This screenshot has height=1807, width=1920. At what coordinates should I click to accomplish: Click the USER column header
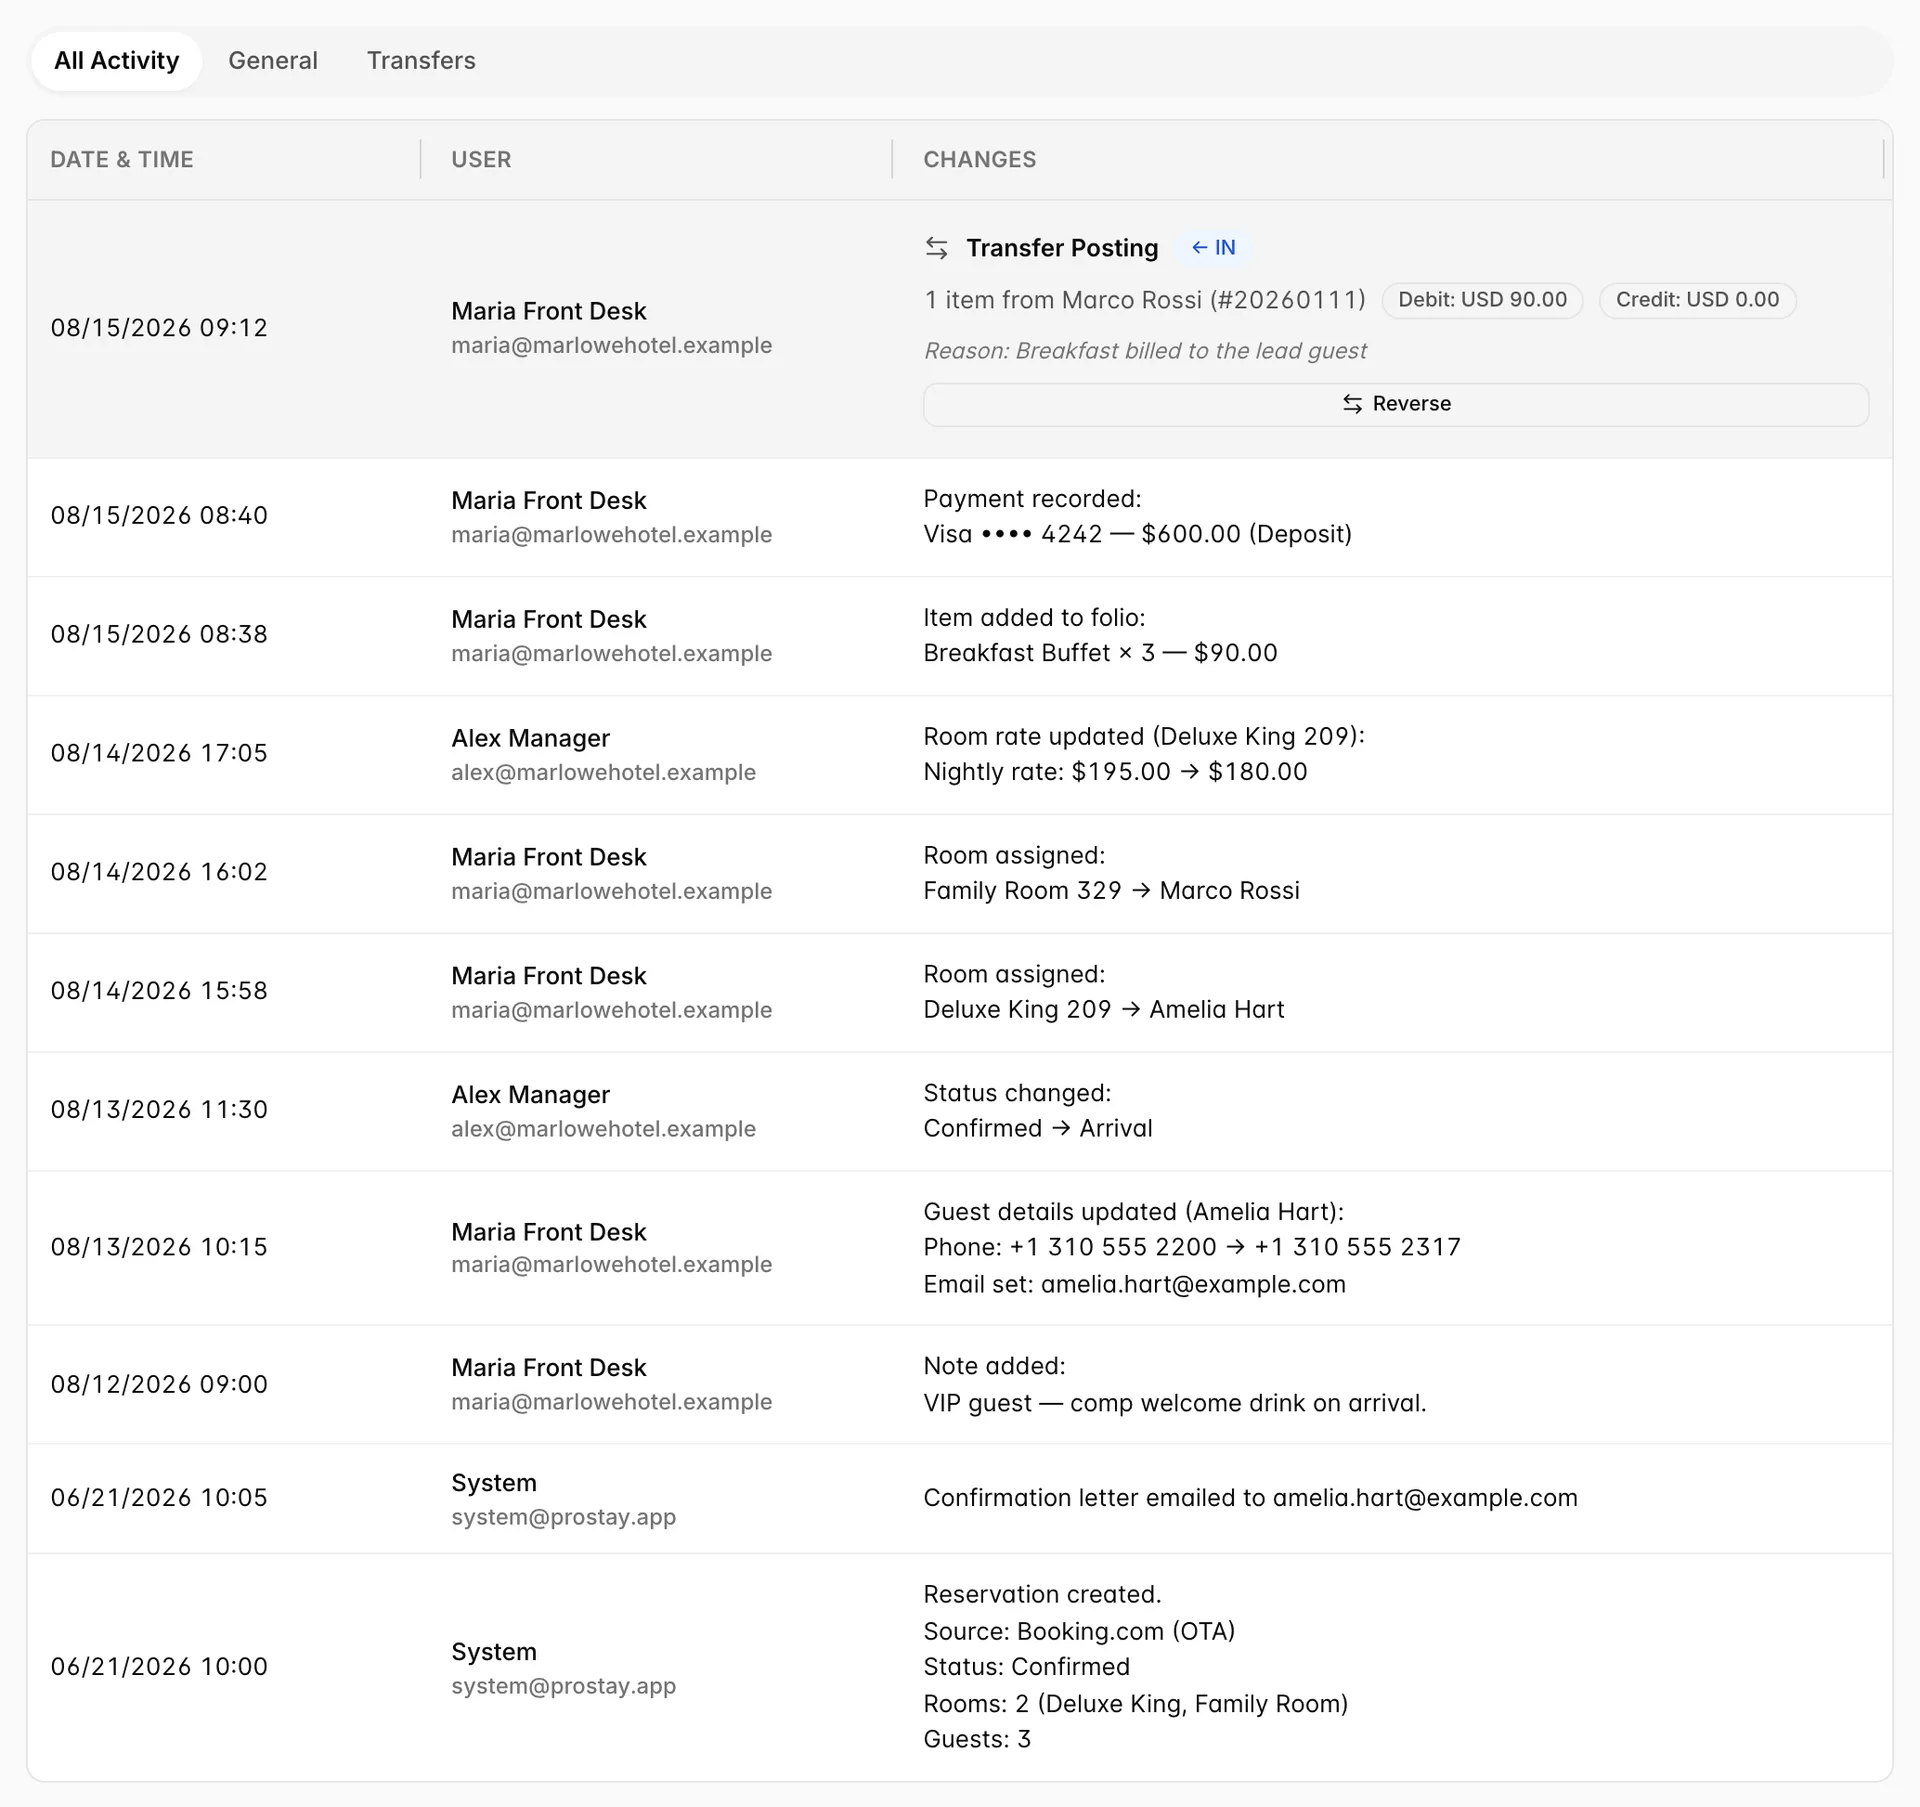point(481,160)
